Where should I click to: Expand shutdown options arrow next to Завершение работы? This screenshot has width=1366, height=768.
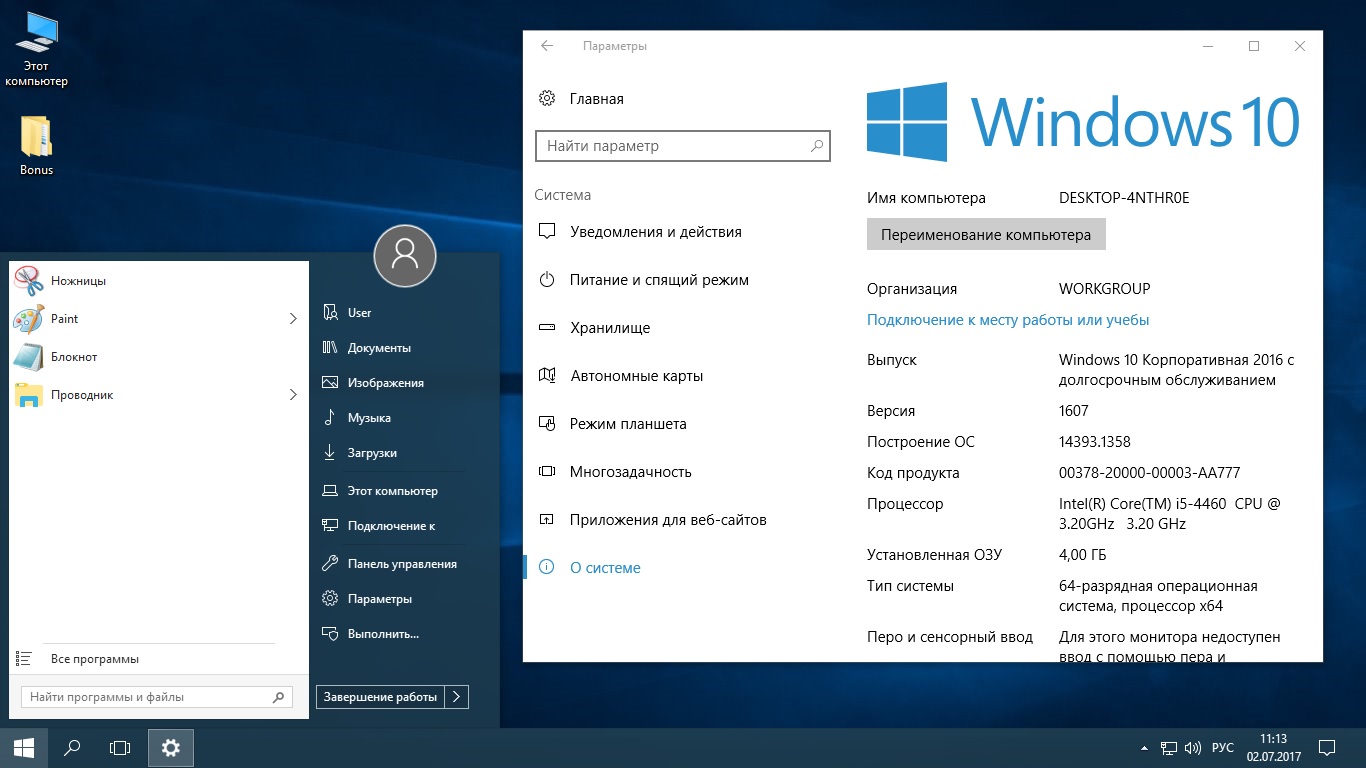coord(456,697)
